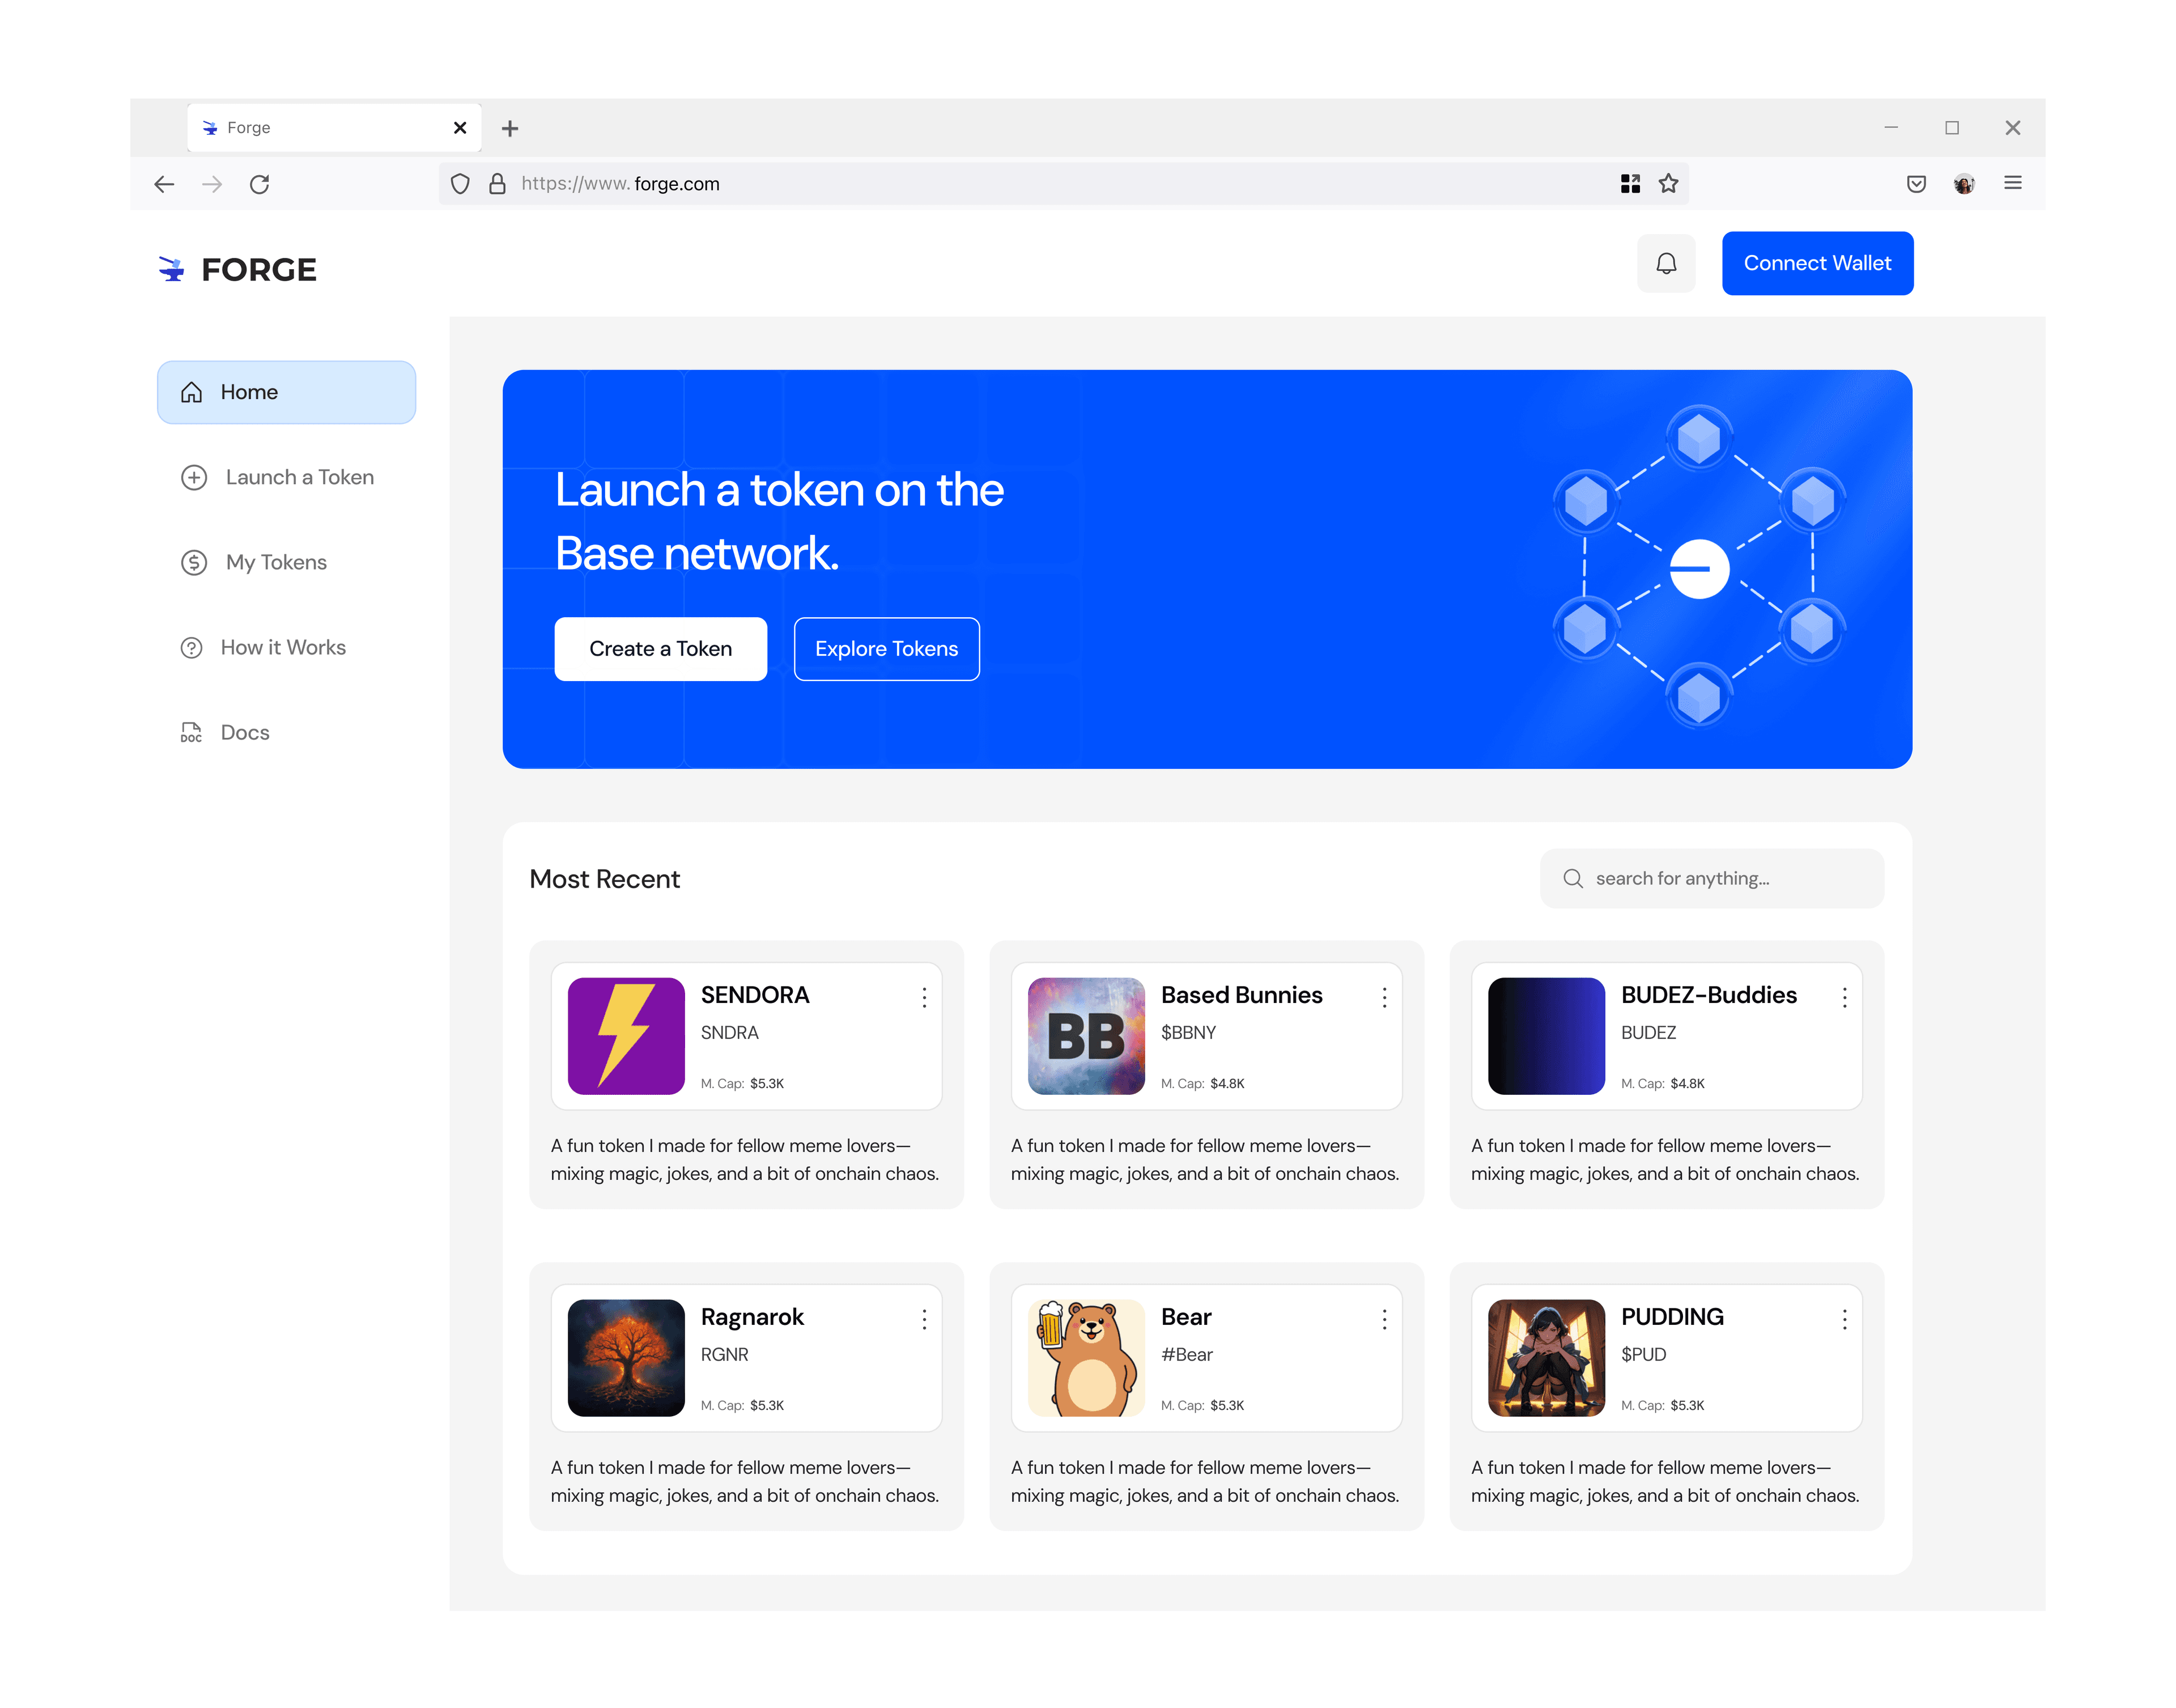Reload the page with refresh icon
Image resolution: width=2176 pixels, height=1708 pixels.
click(260, 184)
